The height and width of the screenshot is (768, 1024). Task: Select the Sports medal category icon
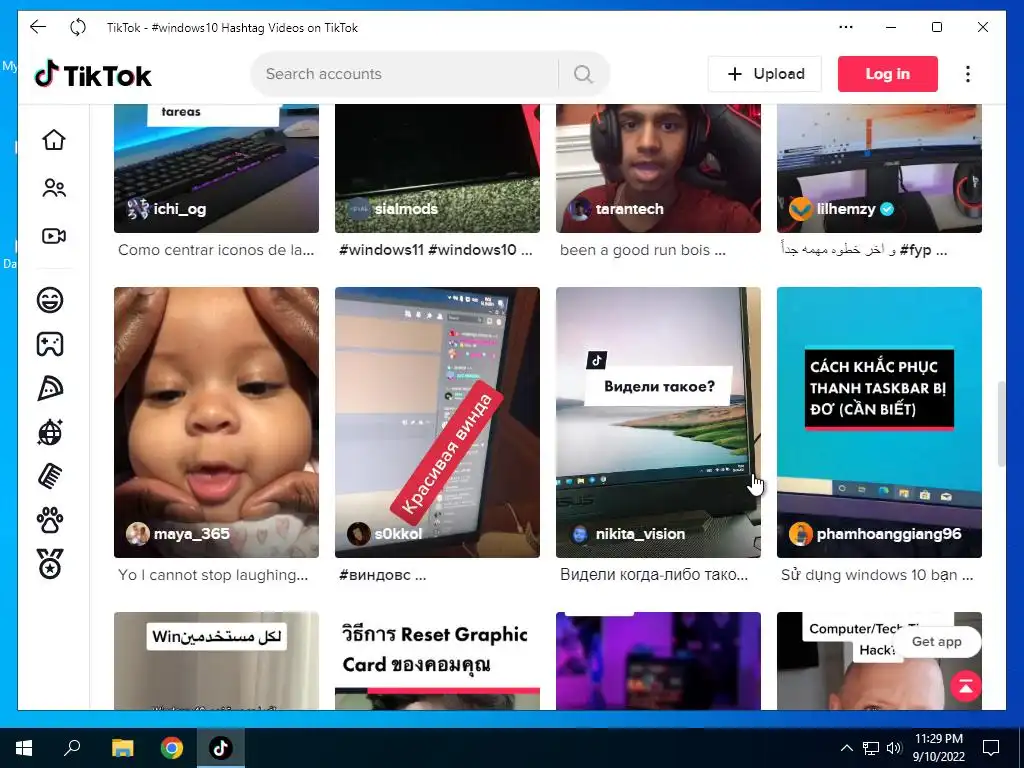point(50,564)
